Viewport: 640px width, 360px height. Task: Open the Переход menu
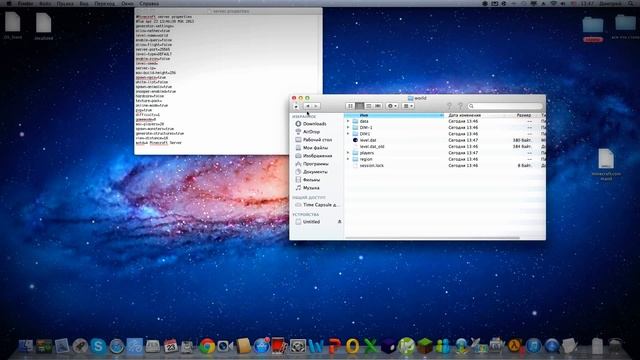(x=104, y=3)
